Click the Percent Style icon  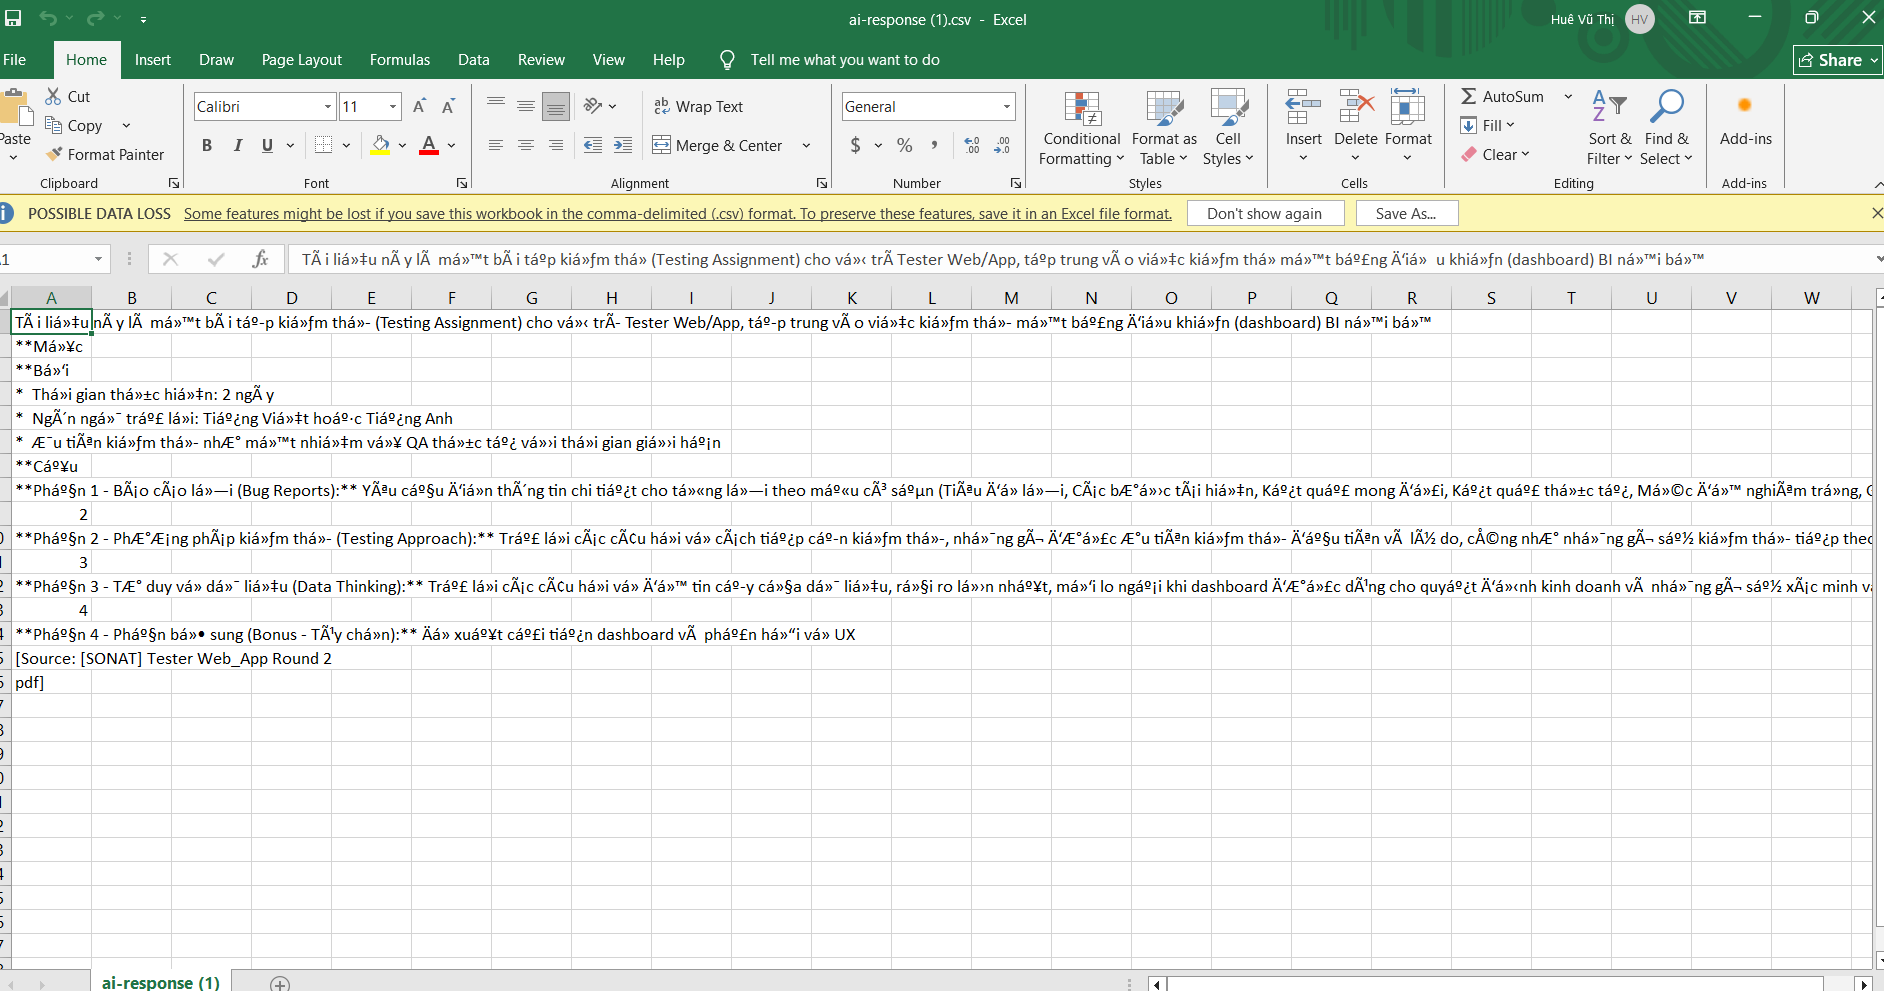point(904,145)
